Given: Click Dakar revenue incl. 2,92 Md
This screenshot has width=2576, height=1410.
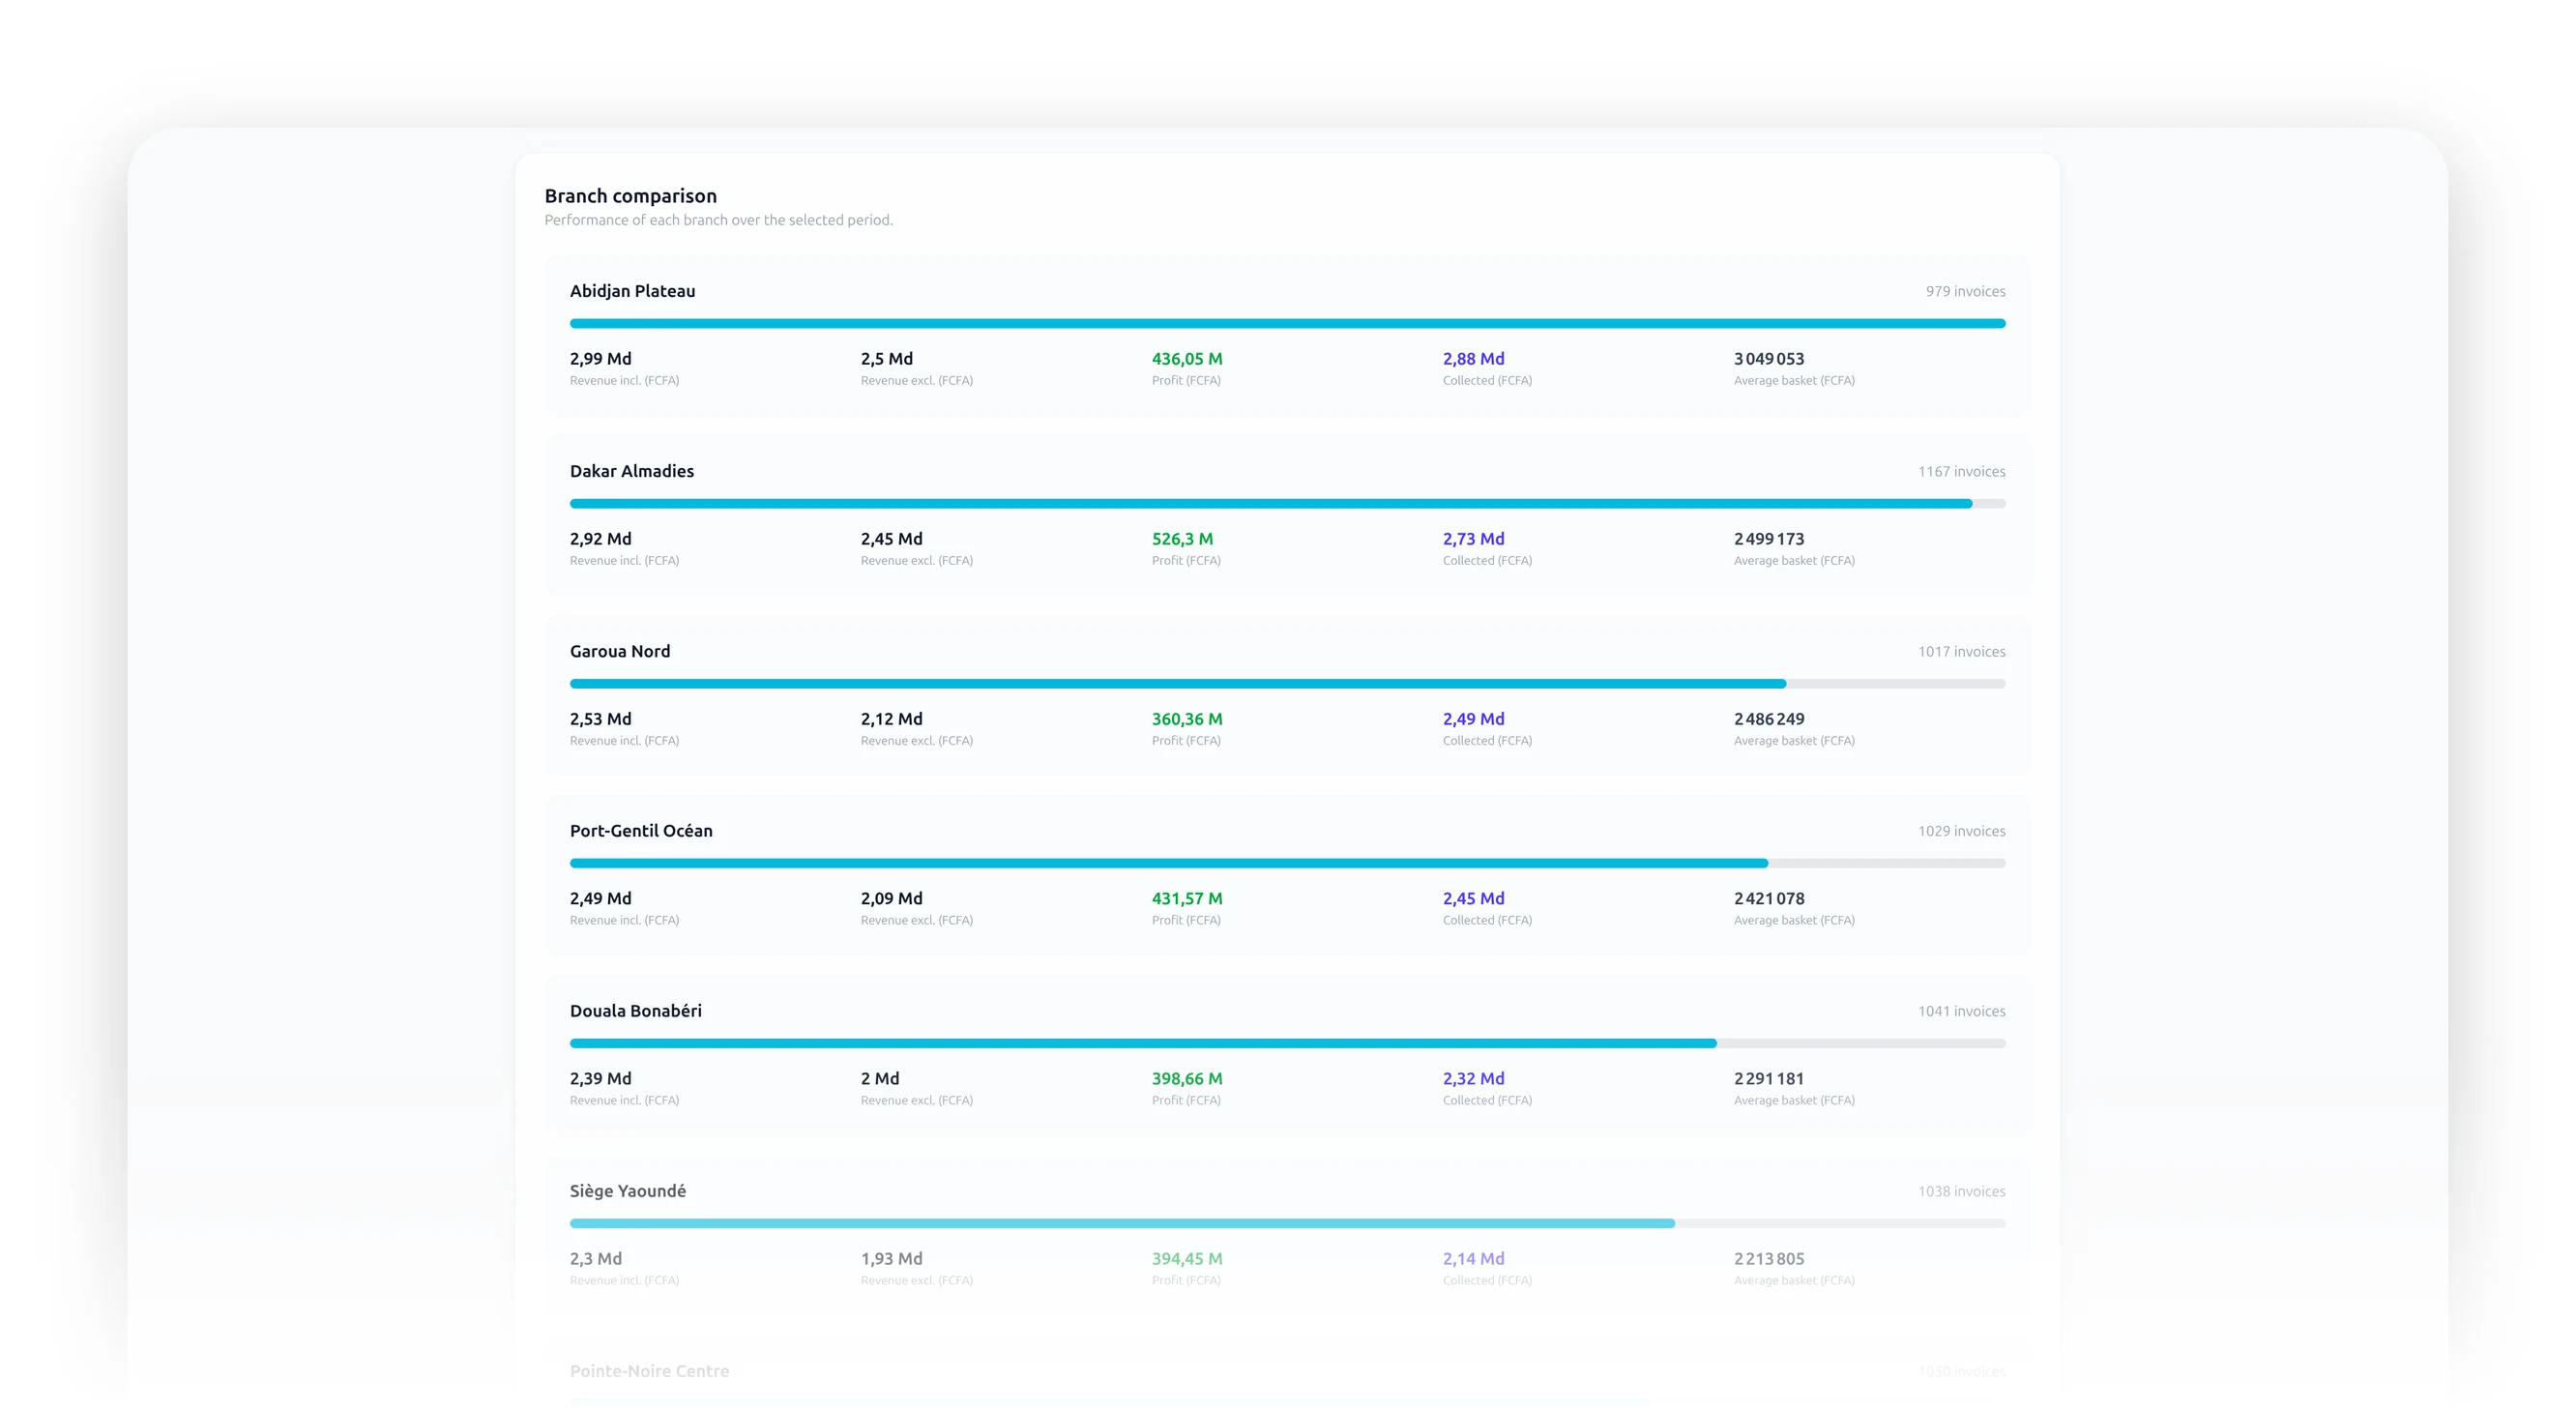Looking at the screenshot, I should [x=600, y=539].
